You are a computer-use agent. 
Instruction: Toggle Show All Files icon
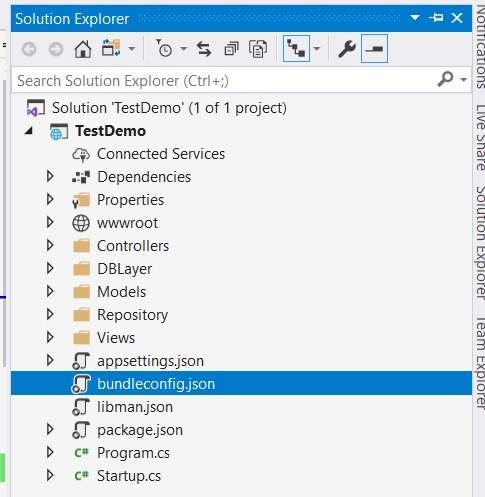pyautogui.click(x=258, y=49)
